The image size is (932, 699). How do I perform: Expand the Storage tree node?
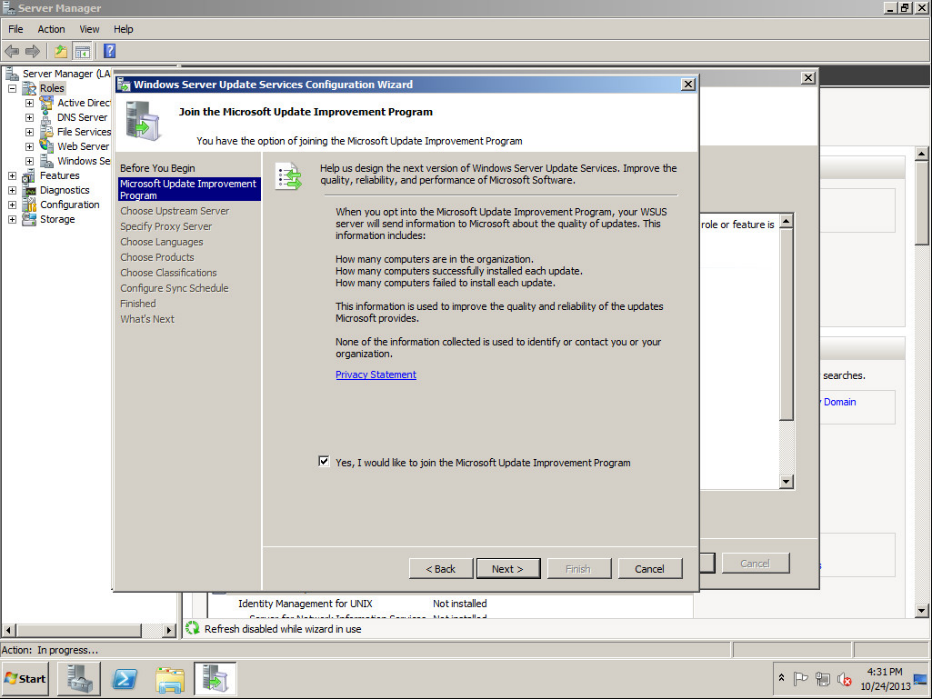(12, 219)
